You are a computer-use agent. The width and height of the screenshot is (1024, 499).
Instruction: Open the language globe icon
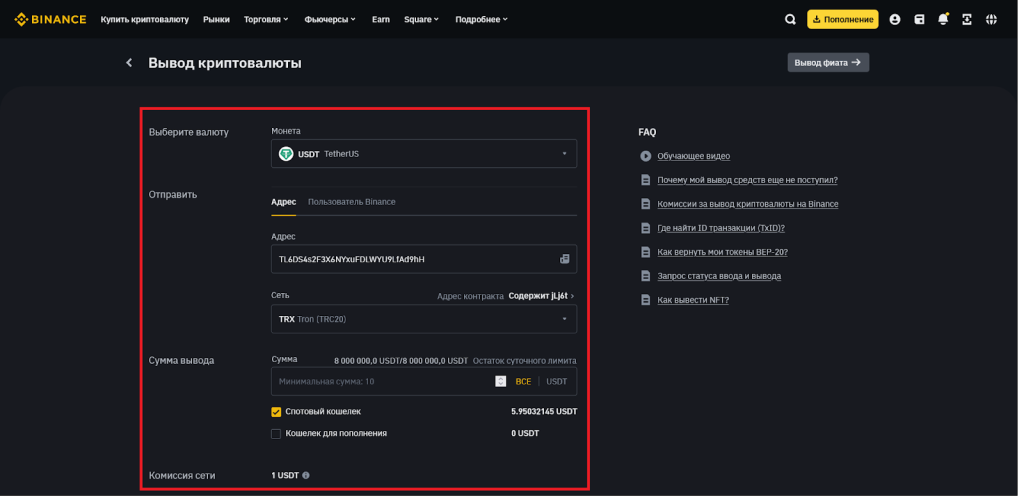(991, 19)
